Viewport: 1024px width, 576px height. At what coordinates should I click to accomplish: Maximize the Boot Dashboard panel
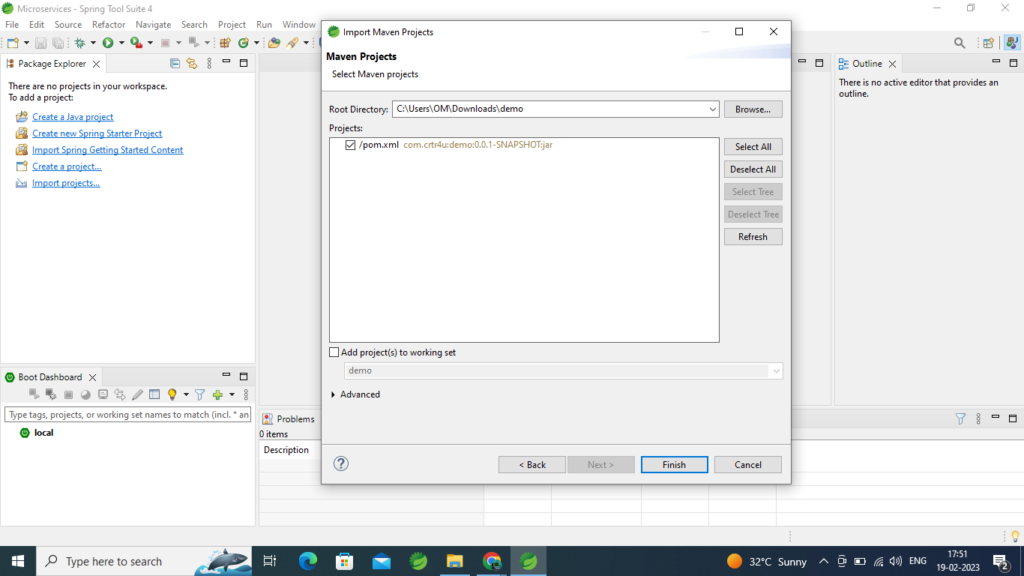coord(244,376)
